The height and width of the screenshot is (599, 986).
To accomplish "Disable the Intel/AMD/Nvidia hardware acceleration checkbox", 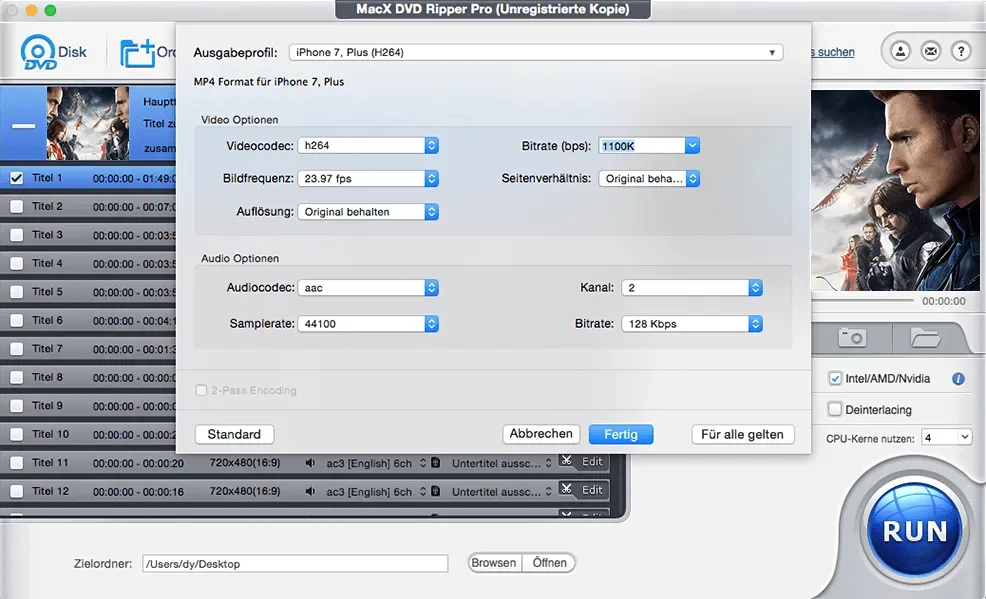I will coord(835,378).
